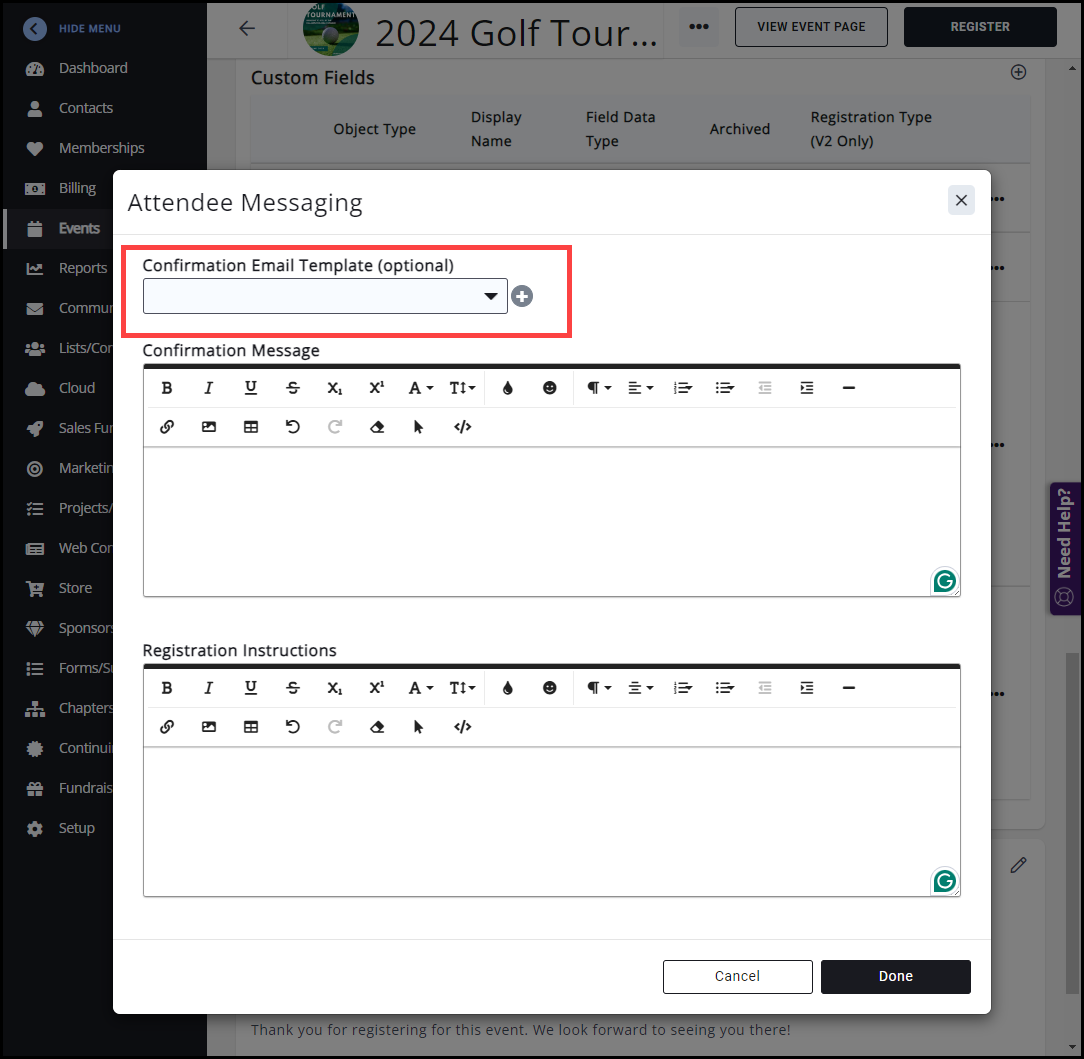Screen dimensions: 1084x1059
Task: Click Bold icon in Confirmation Message toolbar
Action: point(167,388)
